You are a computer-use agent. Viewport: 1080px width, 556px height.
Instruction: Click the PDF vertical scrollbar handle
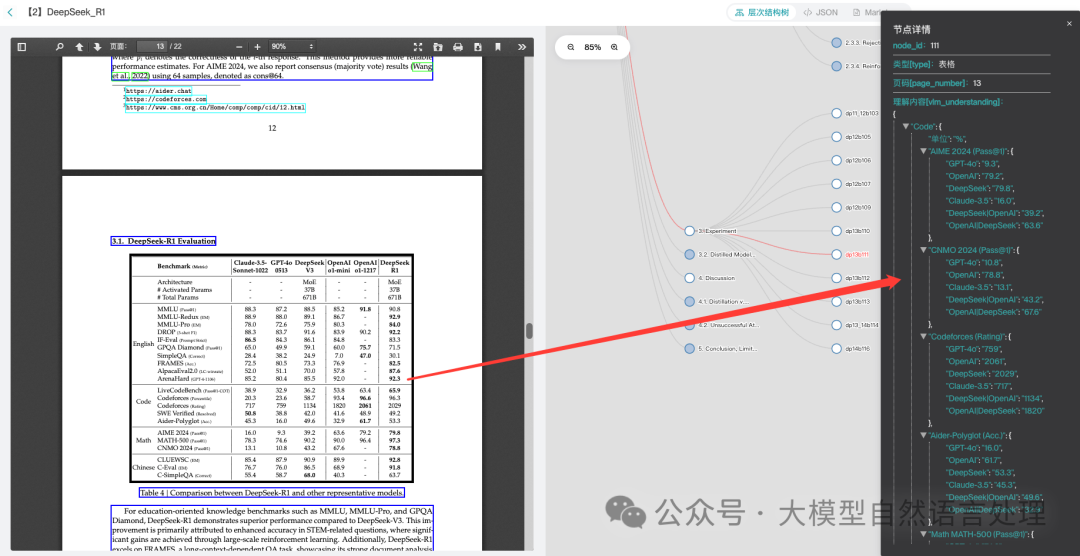[529, 331]
